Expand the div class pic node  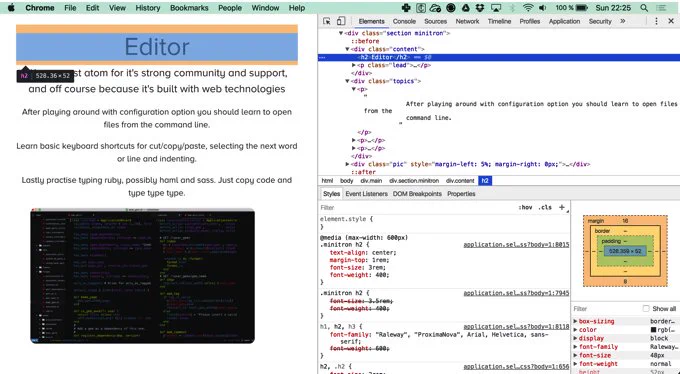tap(347, 164)
